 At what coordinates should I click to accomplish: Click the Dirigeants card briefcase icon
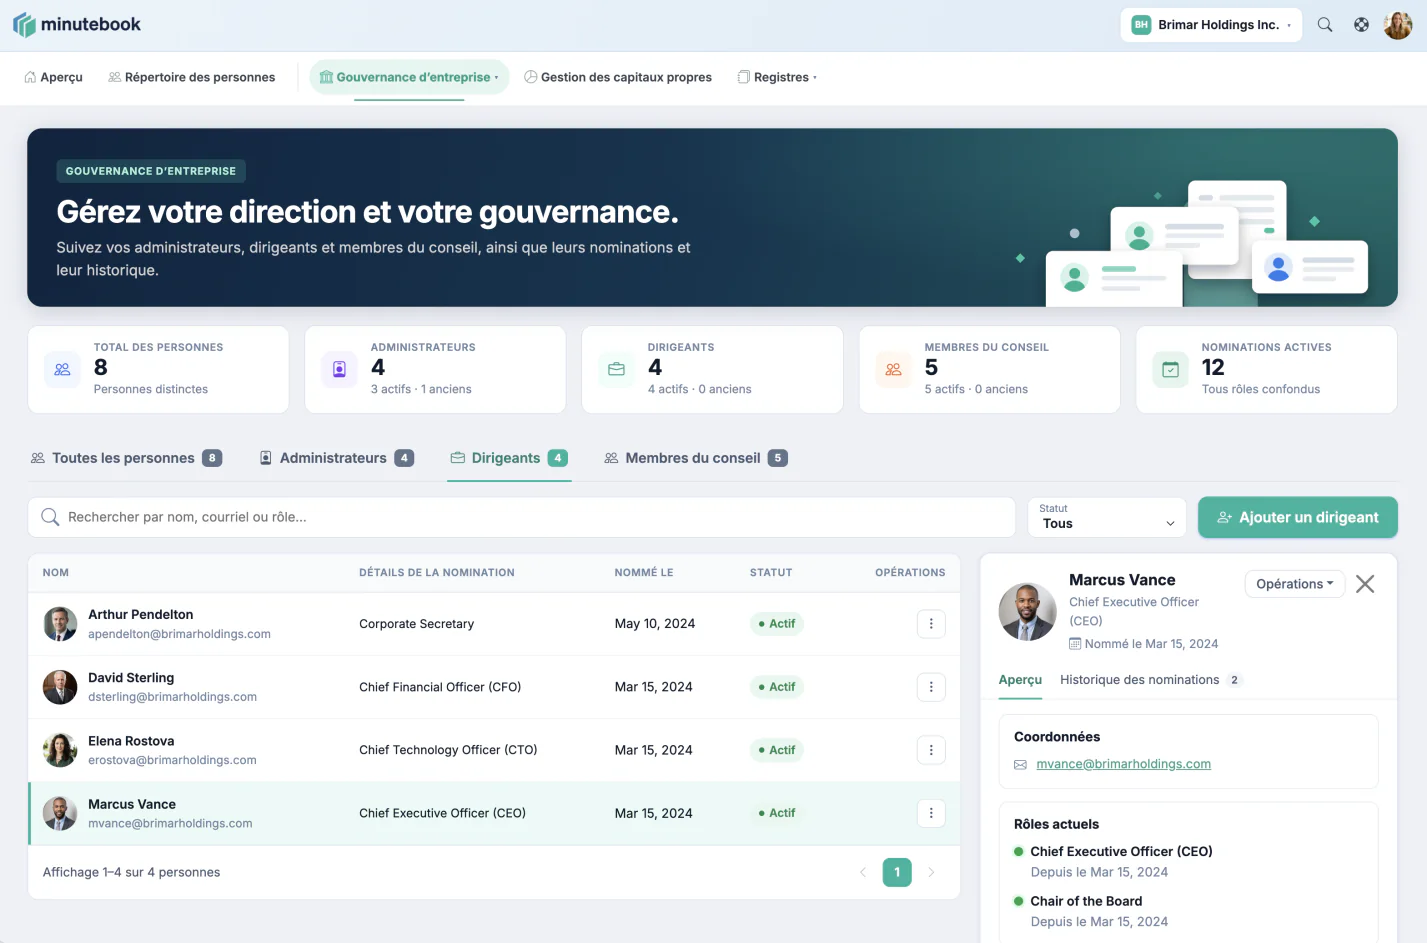coord(616,369)
